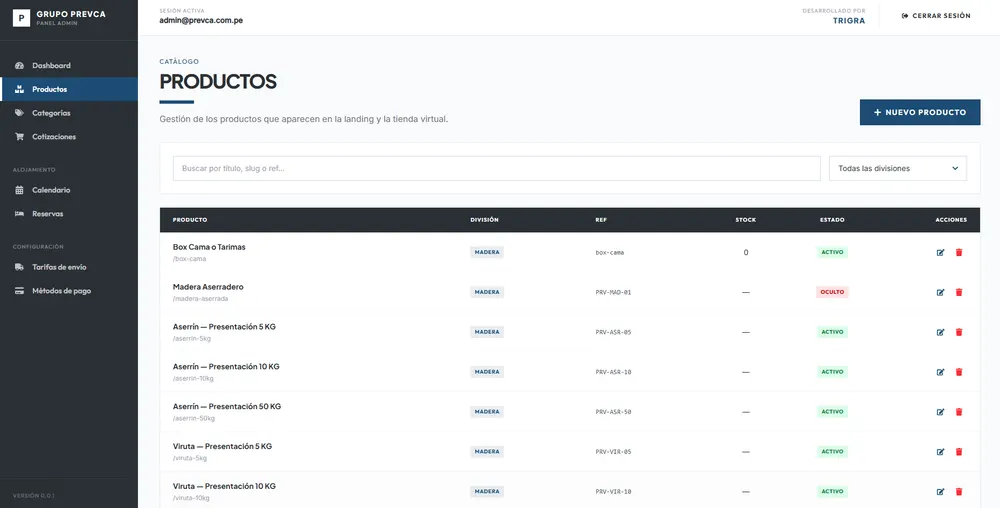Click the Madera Aserradero product name
This screenshot has width=1000, height=508.
(x=208, y=287)
